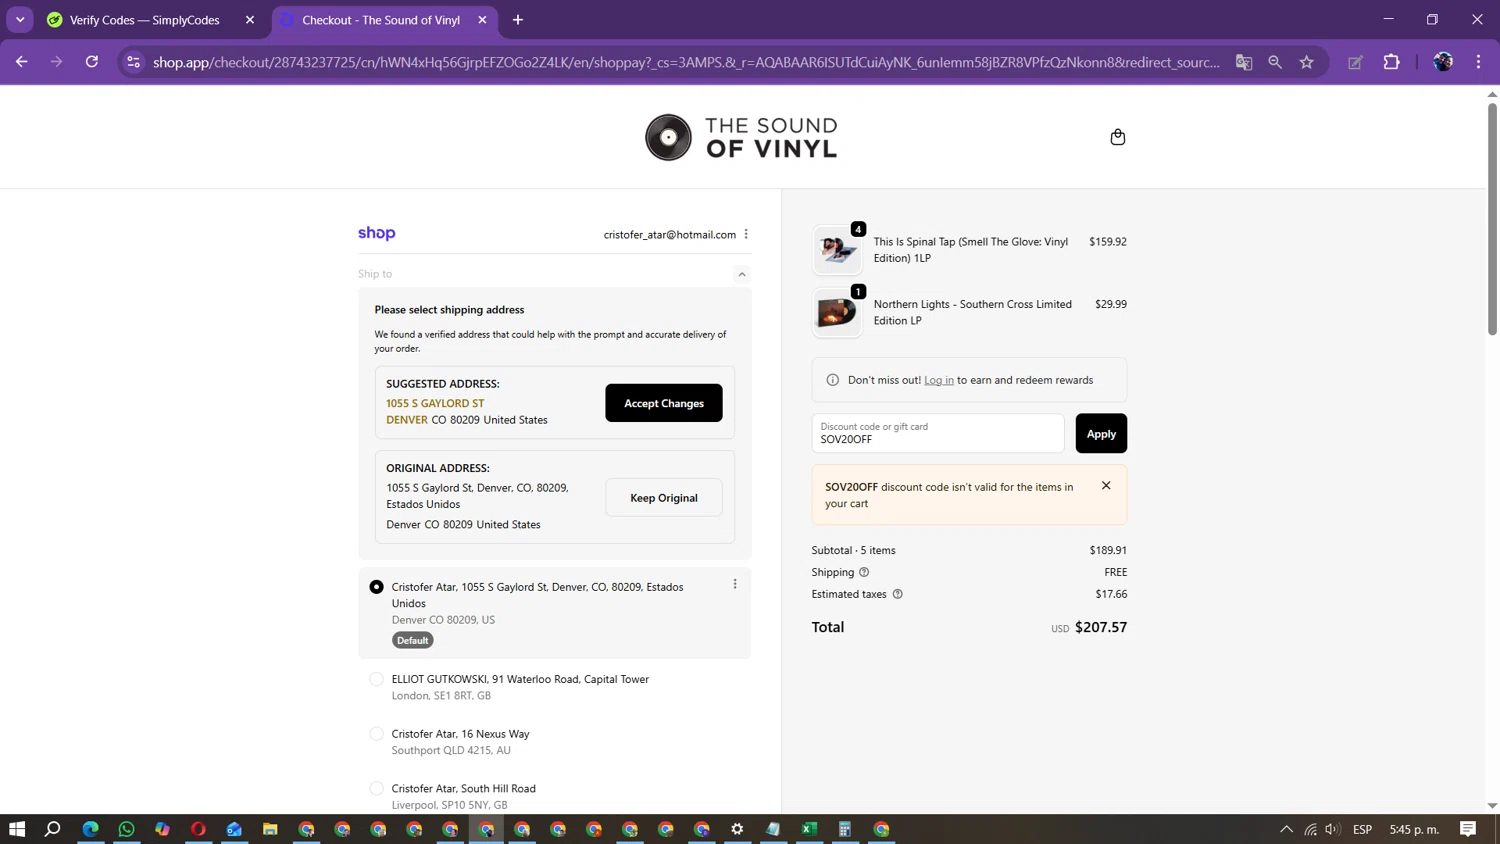The image size is (1500, 844).
Task: Accept the suggested address changes
Action: tap(664, 403)
